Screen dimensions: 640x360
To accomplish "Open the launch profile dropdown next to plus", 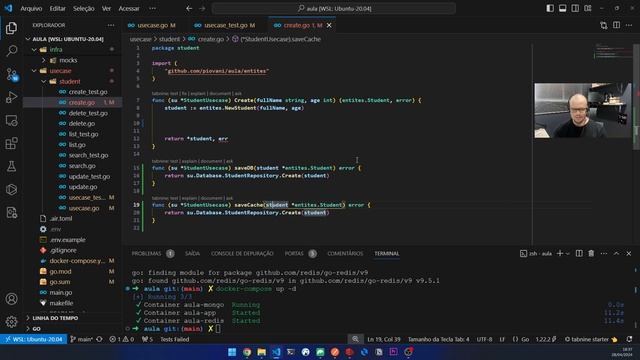I will tap(567, 253).
